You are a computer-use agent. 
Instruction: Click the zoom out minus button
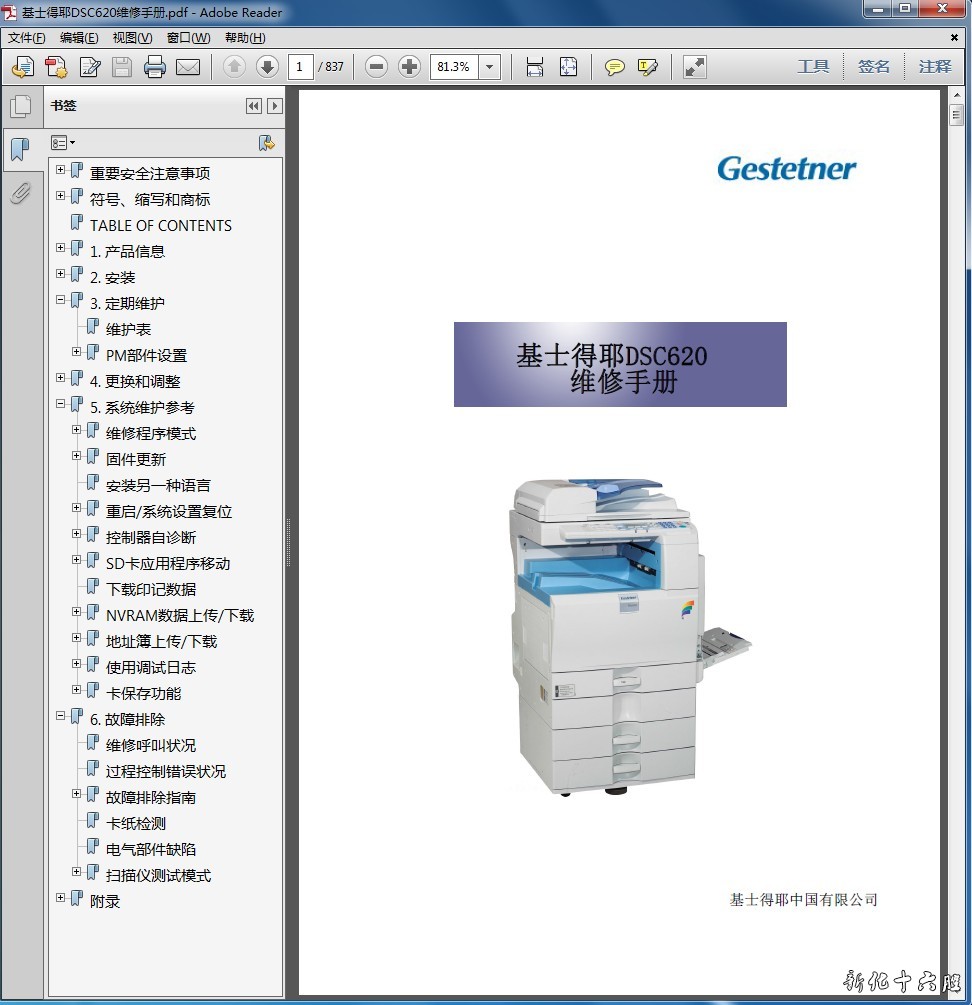coord(376,67)
